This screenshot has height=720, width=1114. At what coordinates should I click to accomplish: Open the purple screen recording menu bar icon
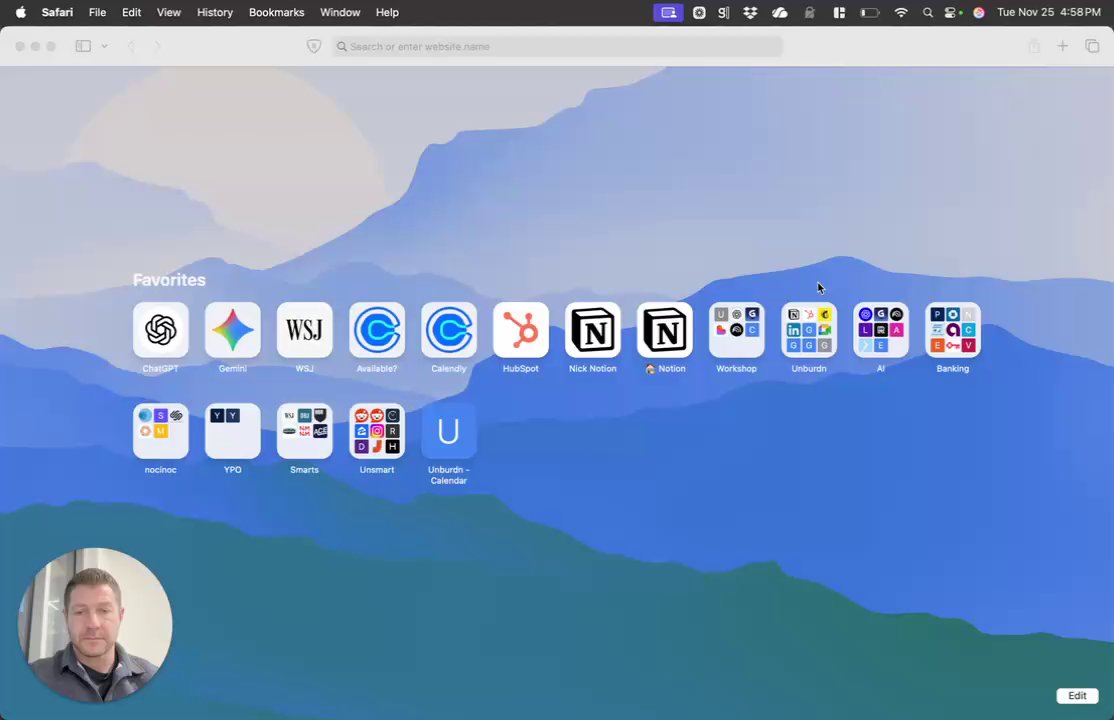(x=669, y=12)
